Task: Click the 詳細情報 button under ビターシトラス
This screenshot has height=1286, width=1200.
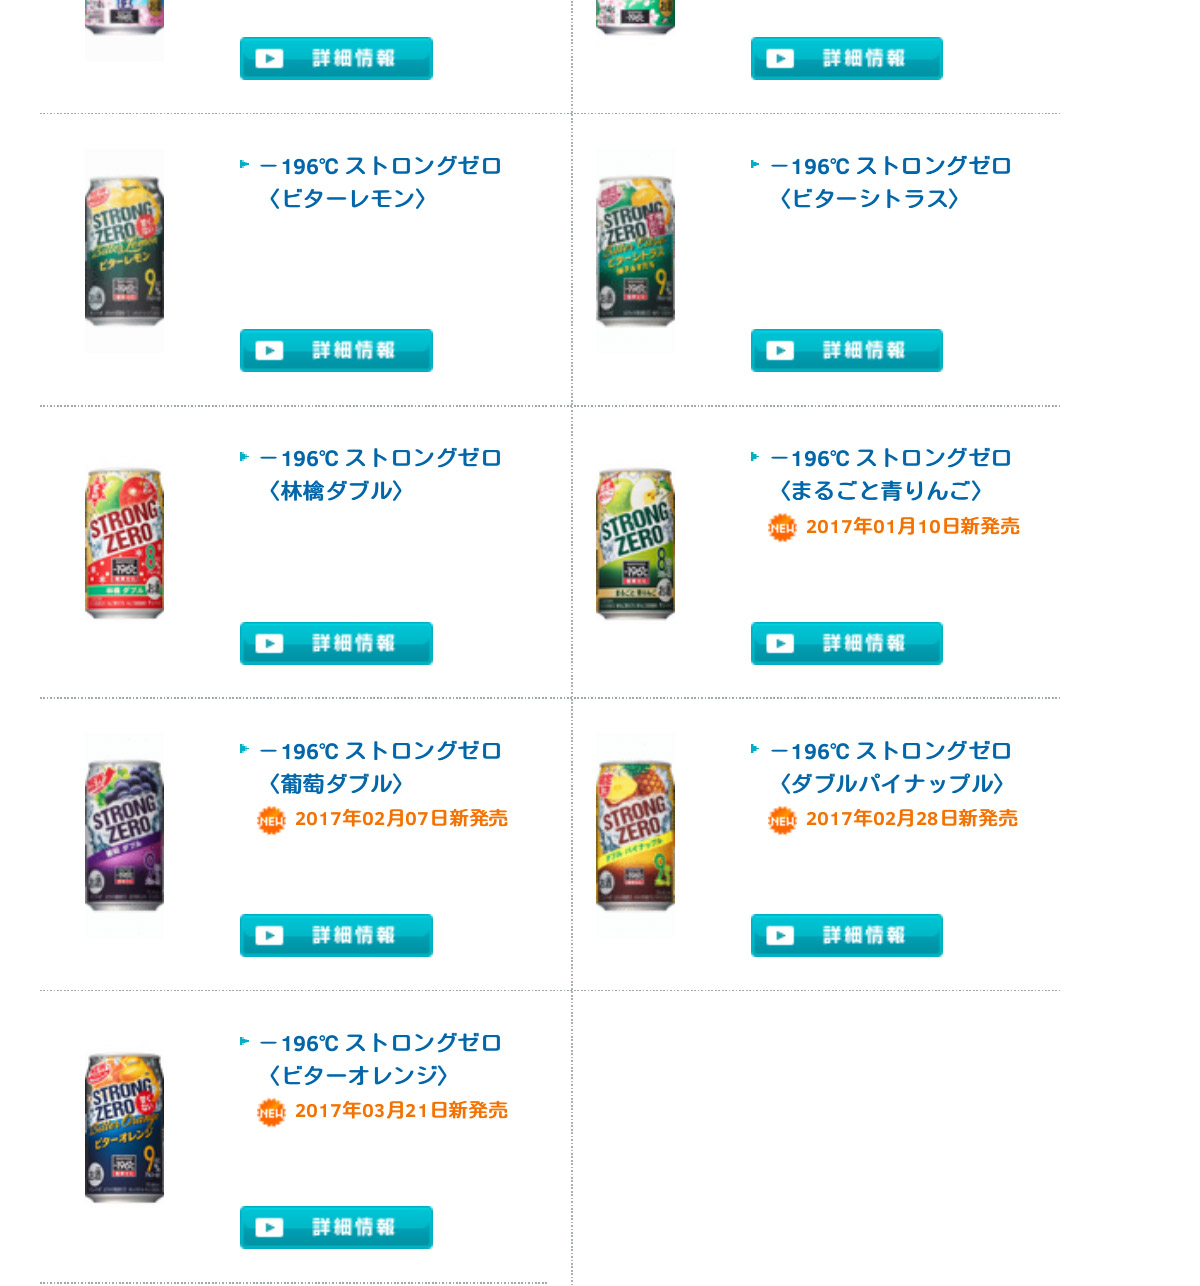Action: (x=847, y=350)
